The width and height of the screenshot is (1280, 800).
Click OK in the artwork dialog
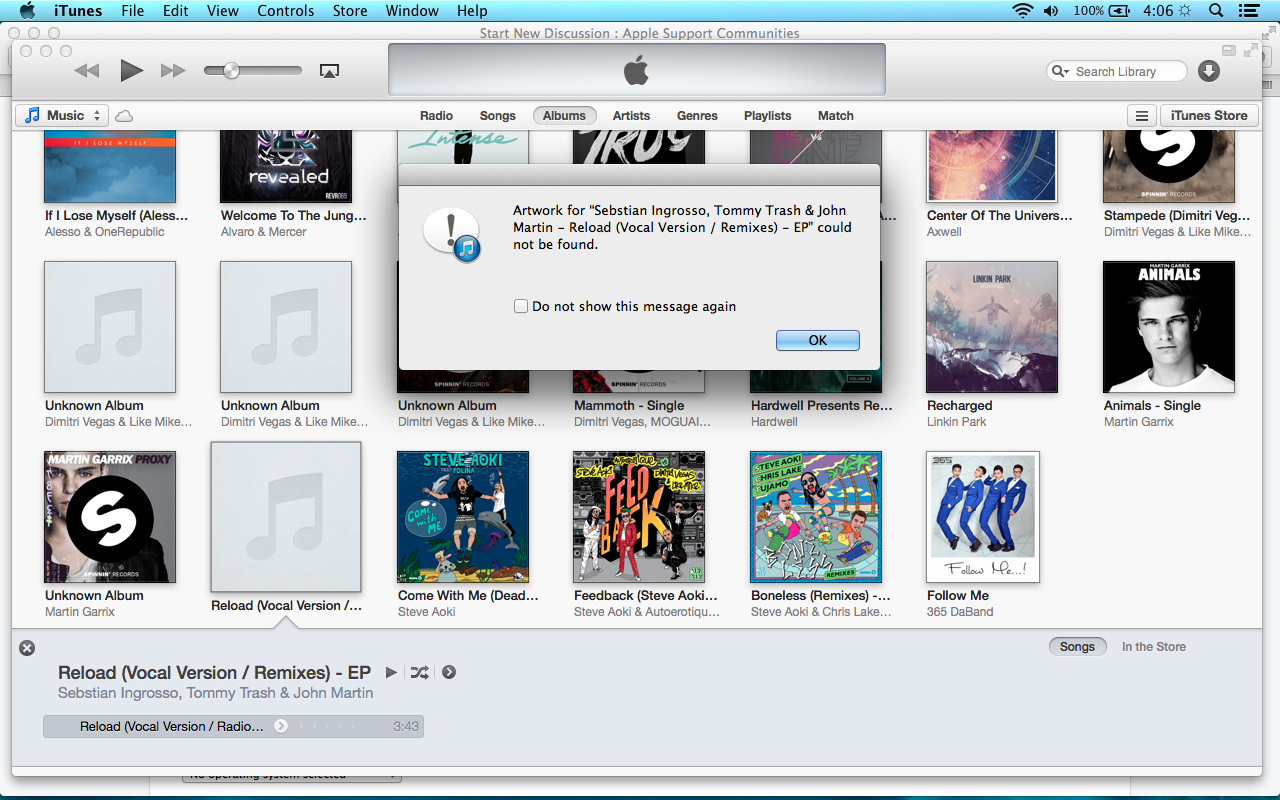818,340
